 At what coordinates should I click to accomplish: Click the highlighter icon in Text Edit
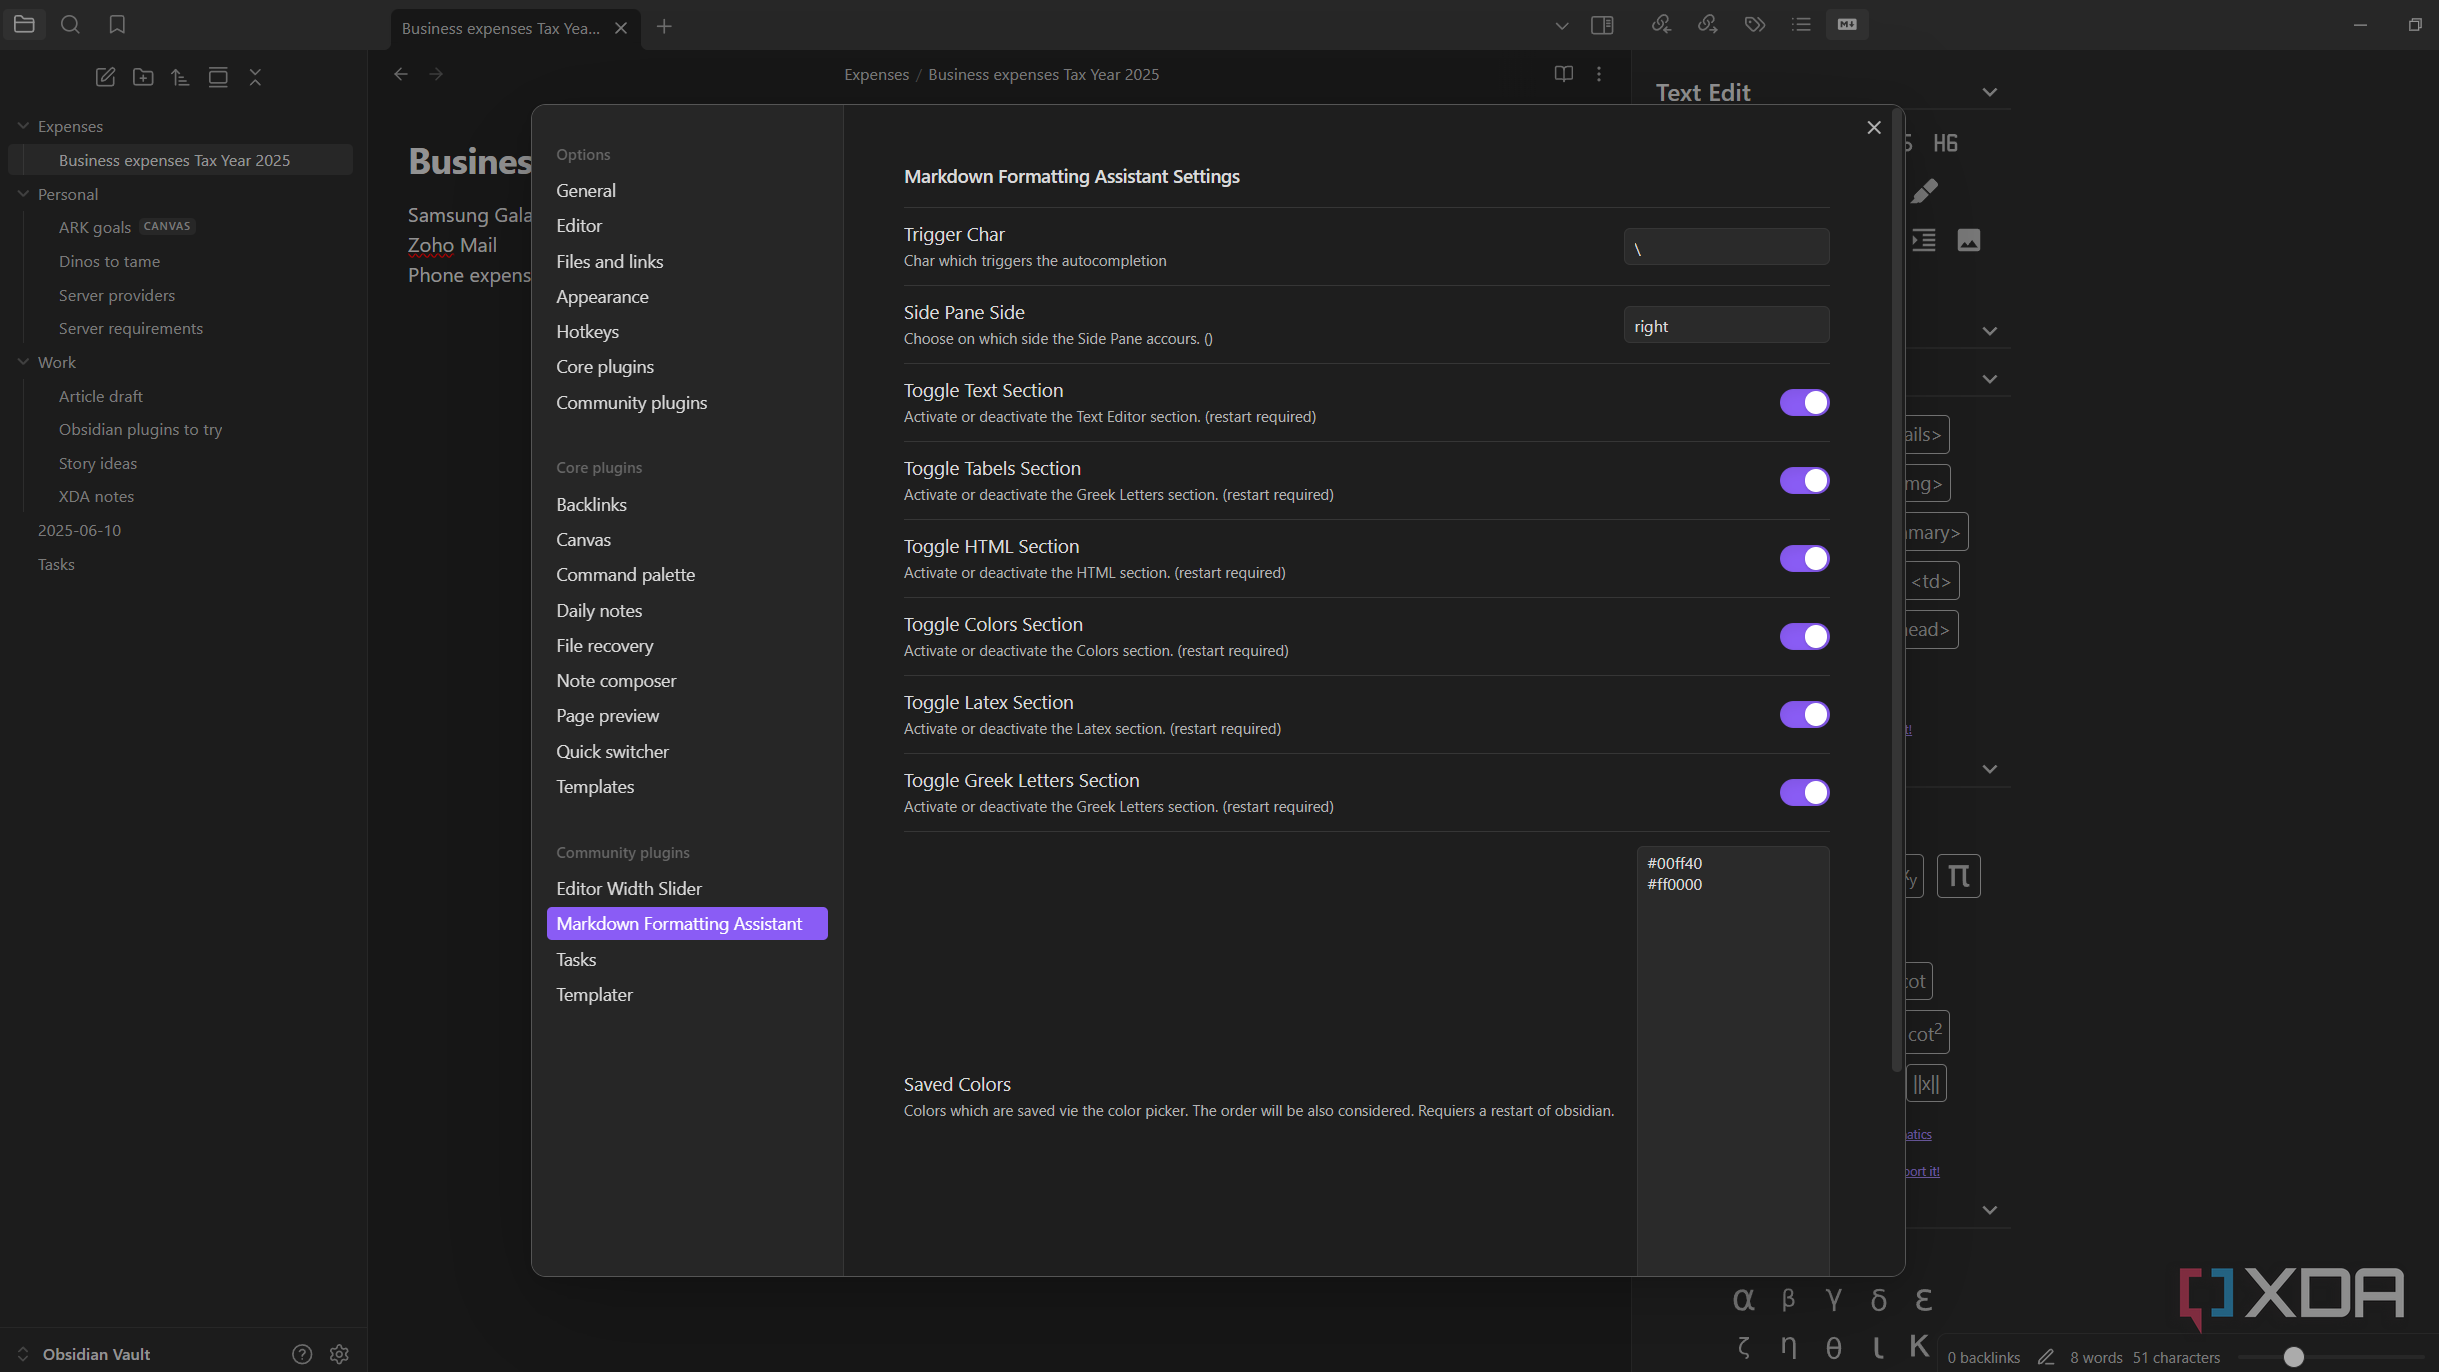(1924, 191)
